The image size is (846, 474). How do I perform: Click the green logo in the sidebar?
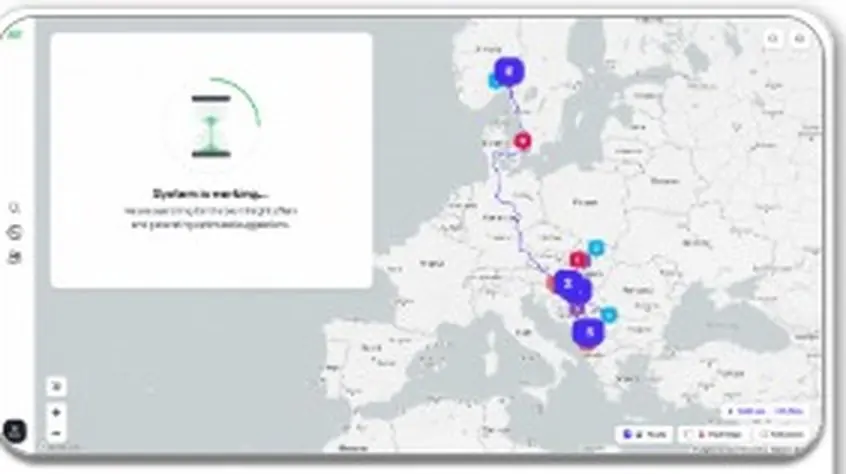pyautogui.click(x=15, y=35)
